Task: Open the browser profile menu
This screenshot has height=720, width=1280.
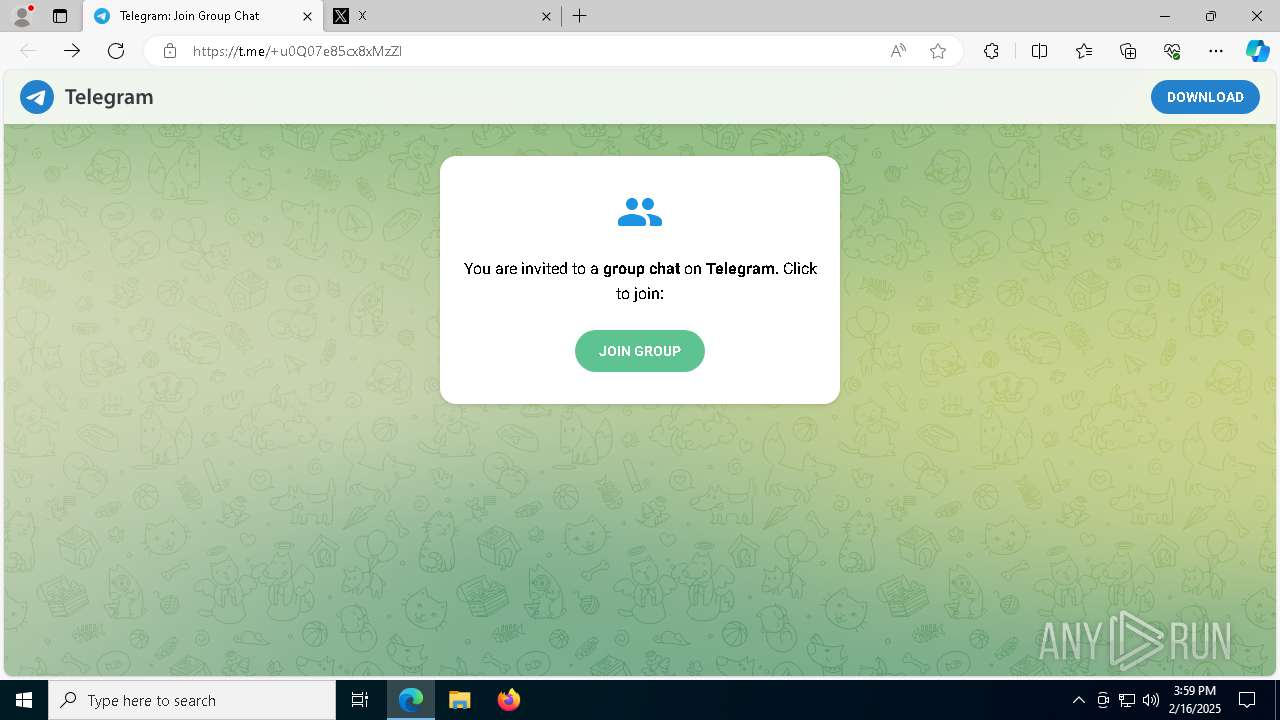Action: (x=22, y=16)
